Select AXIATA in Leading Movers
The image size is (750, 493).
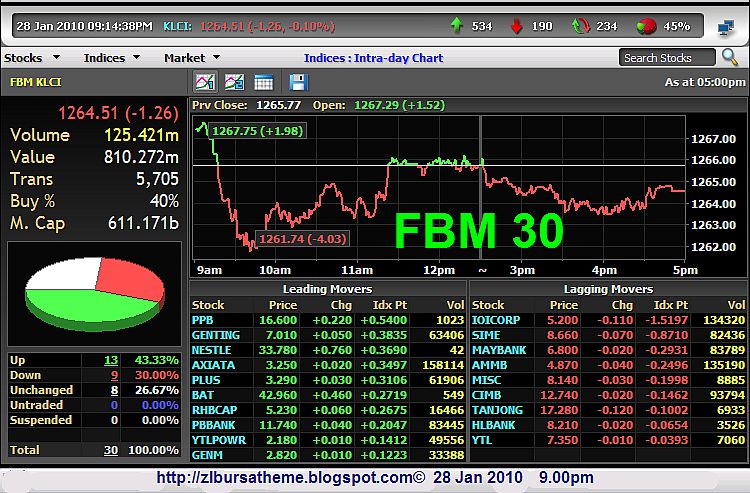point(213,365)
